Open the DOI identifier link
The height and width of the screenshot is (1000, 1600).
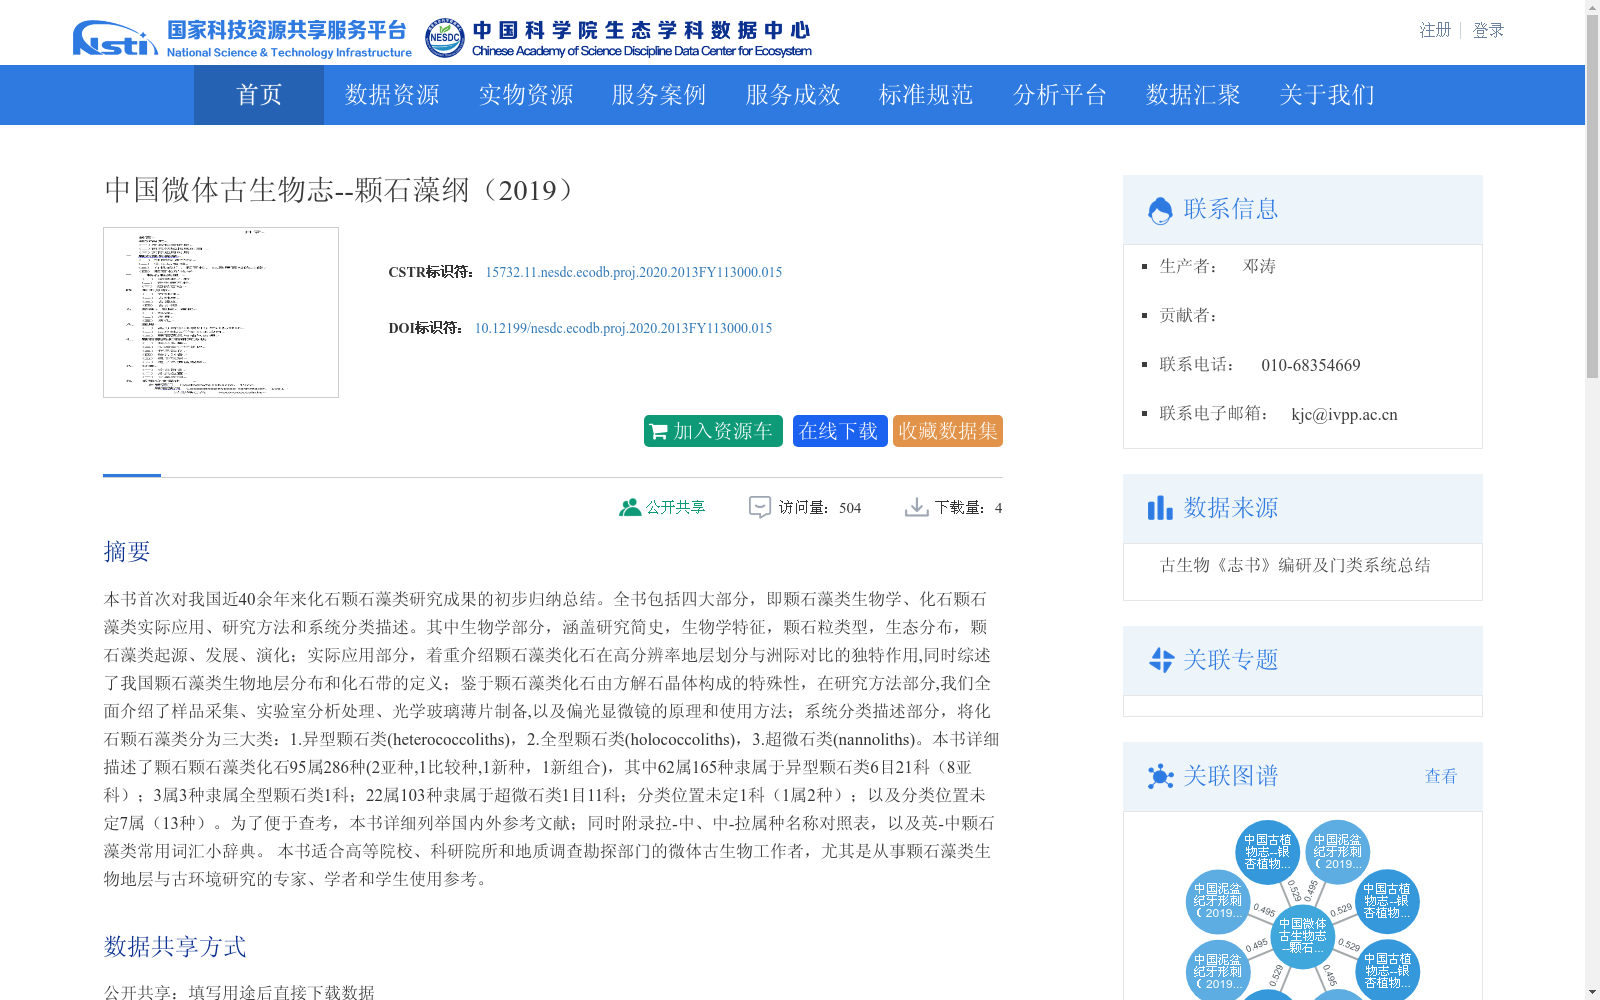(x=623, y=328)
